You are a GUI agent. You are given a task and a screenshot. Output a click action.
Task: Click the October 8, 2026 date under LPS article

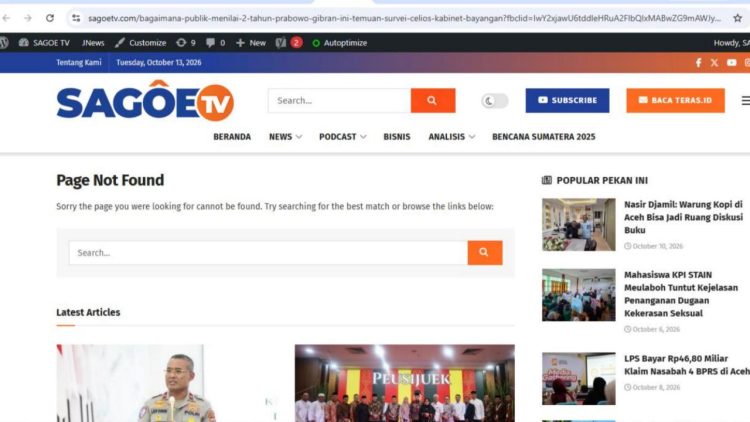(x=652, y=387)
